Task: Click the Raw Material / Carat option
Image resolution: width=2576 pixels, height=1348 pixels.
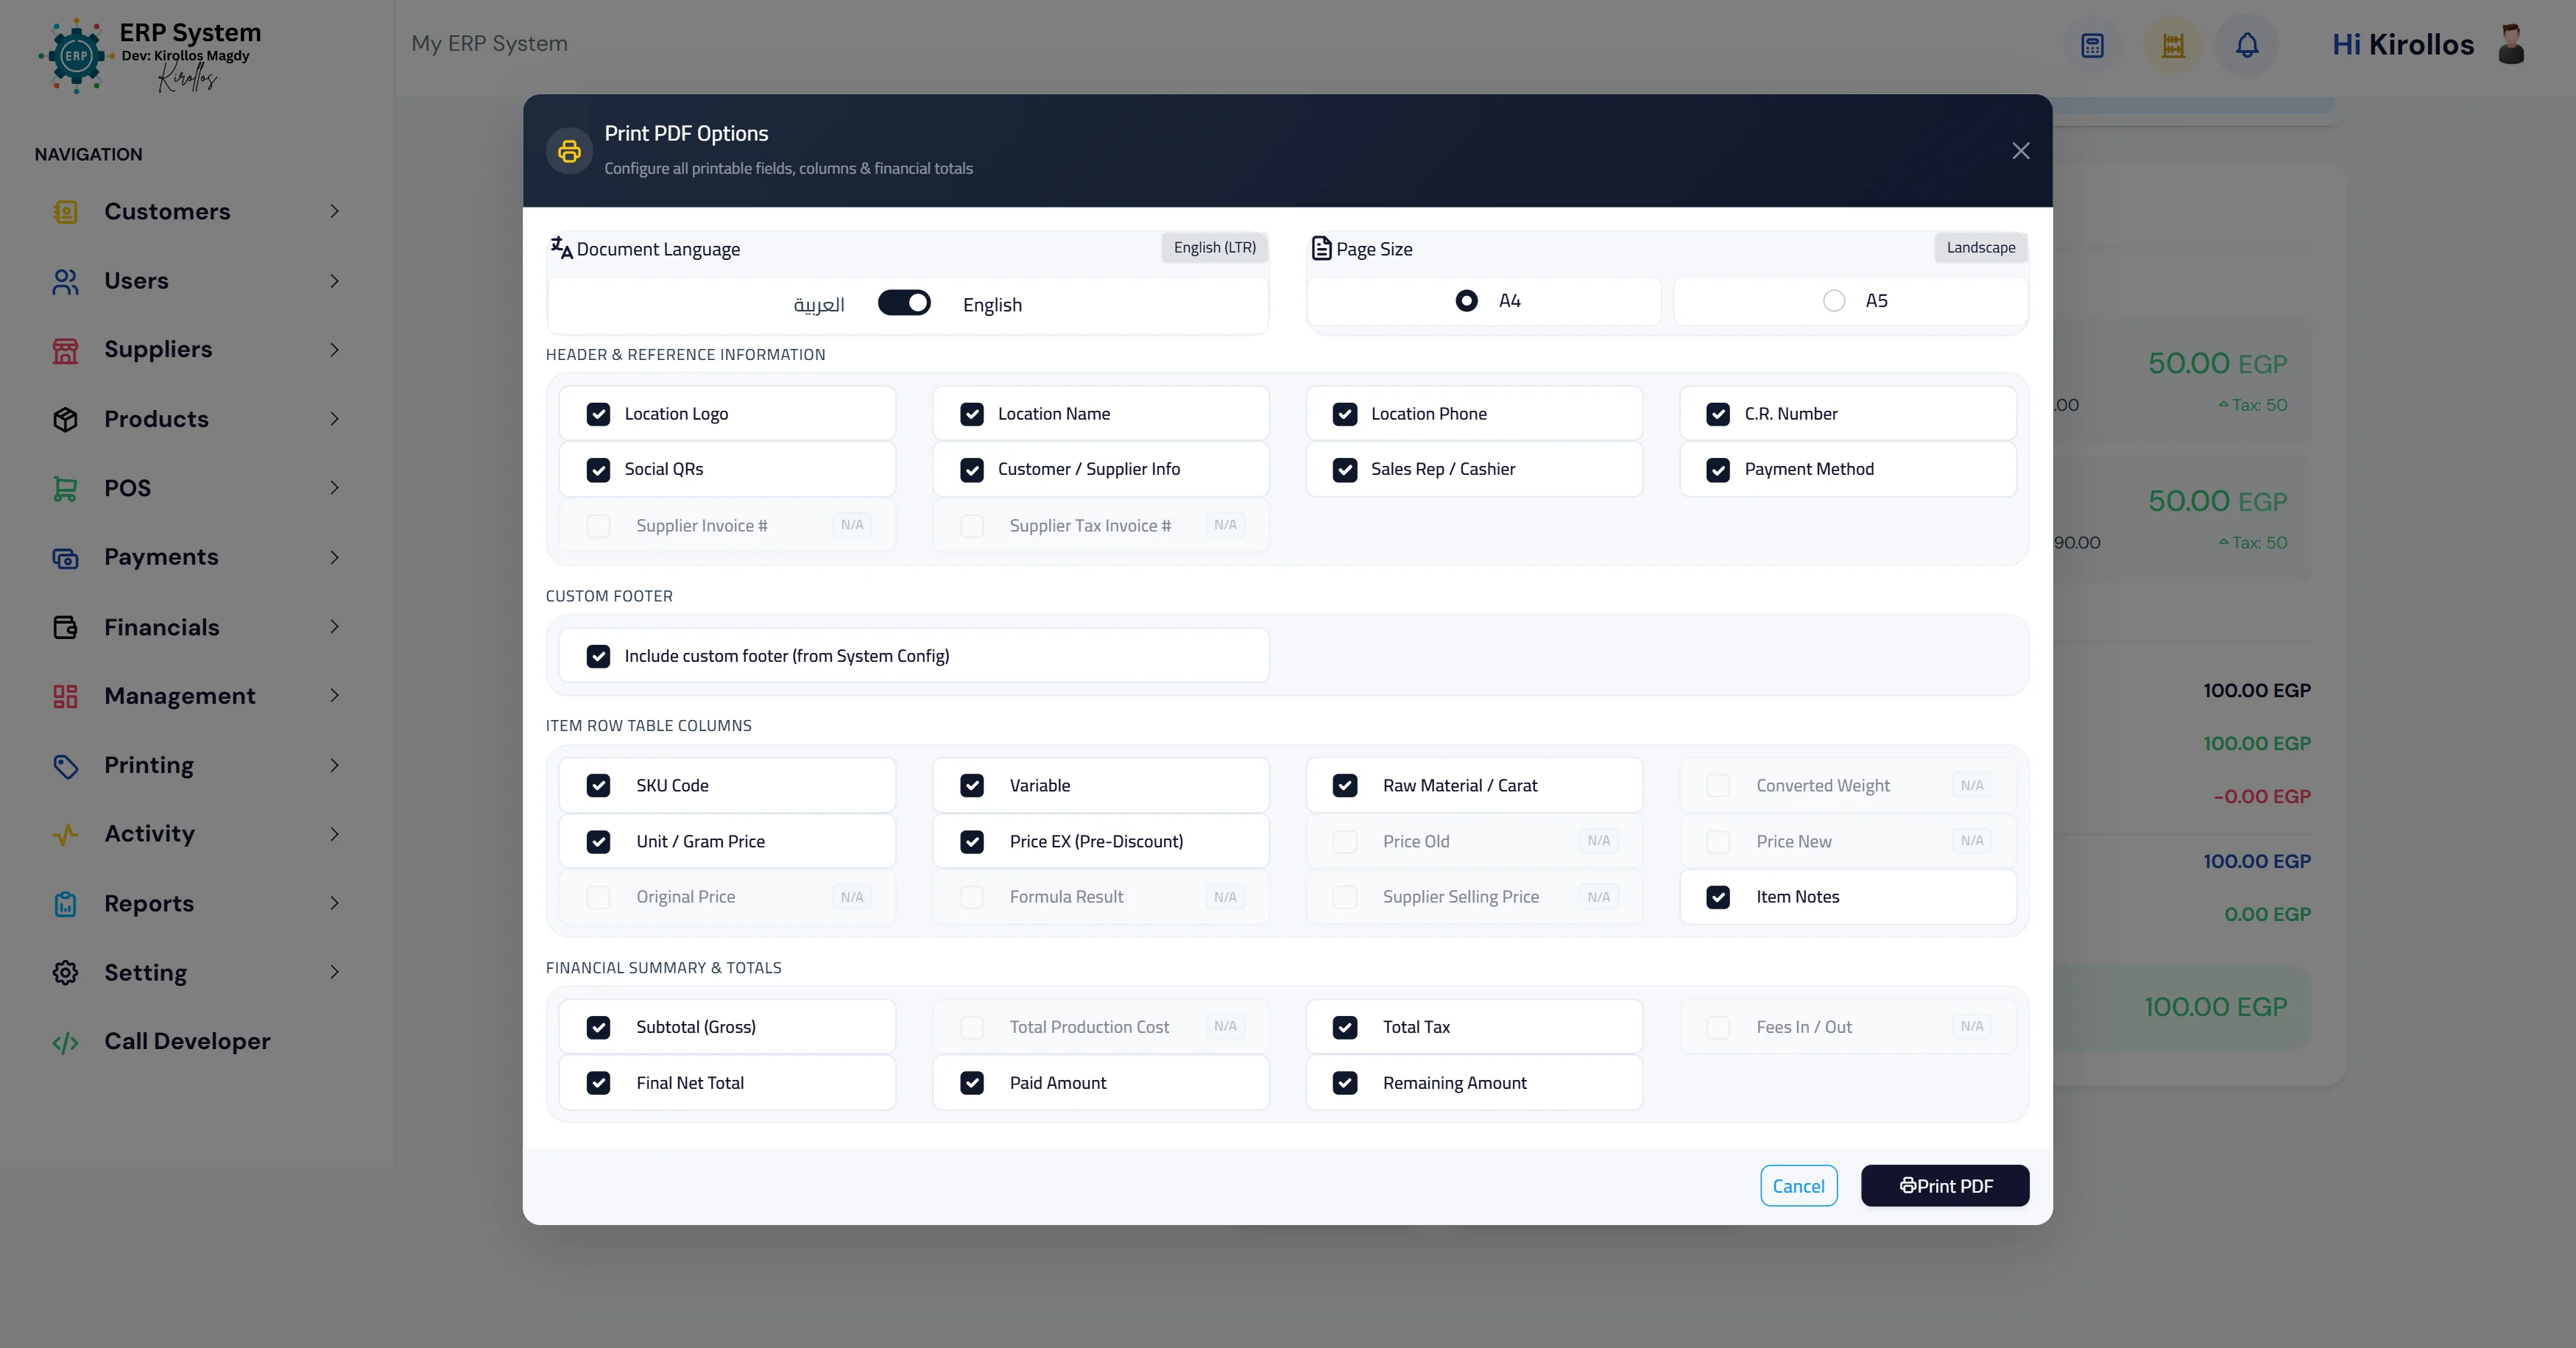Action: [1474, 786]
